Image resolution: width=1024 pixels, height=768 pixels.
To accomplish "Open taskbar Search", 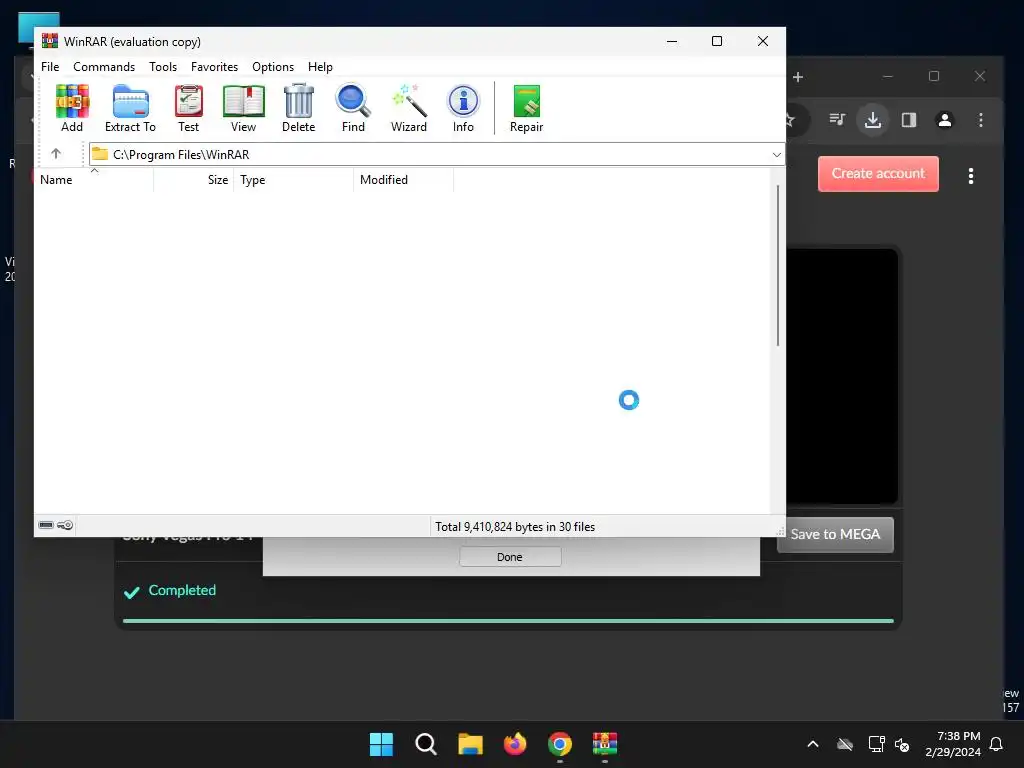I will click(426, 744).
